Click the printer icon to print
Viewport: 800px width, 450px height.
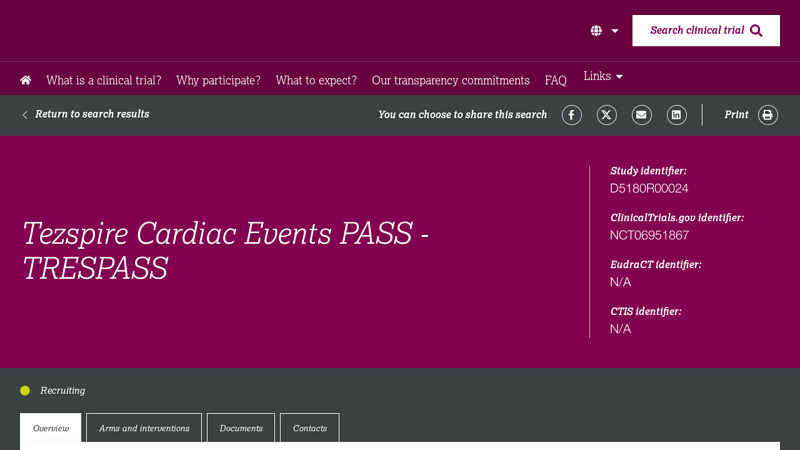click(767, 115)
